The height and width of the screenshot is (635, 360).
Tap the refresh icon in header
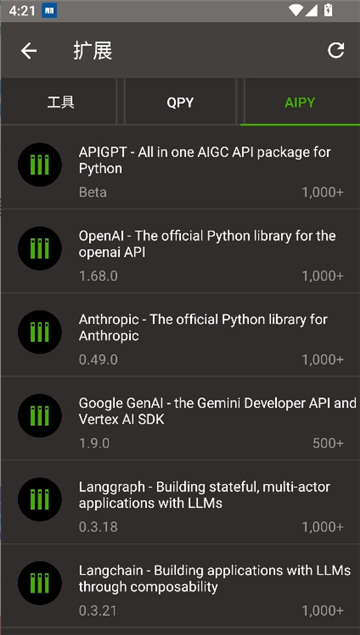[x=336, y=51]
